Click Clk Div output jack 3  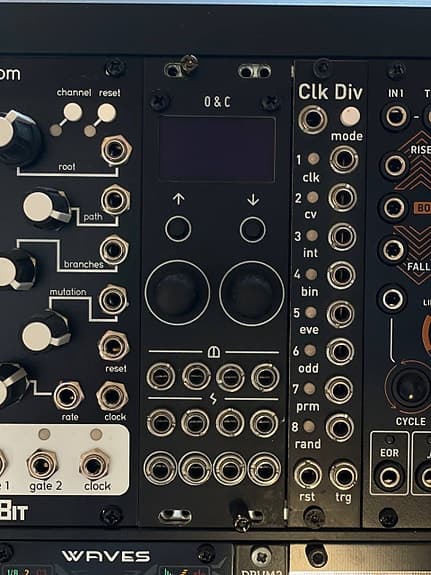point(342,237)
